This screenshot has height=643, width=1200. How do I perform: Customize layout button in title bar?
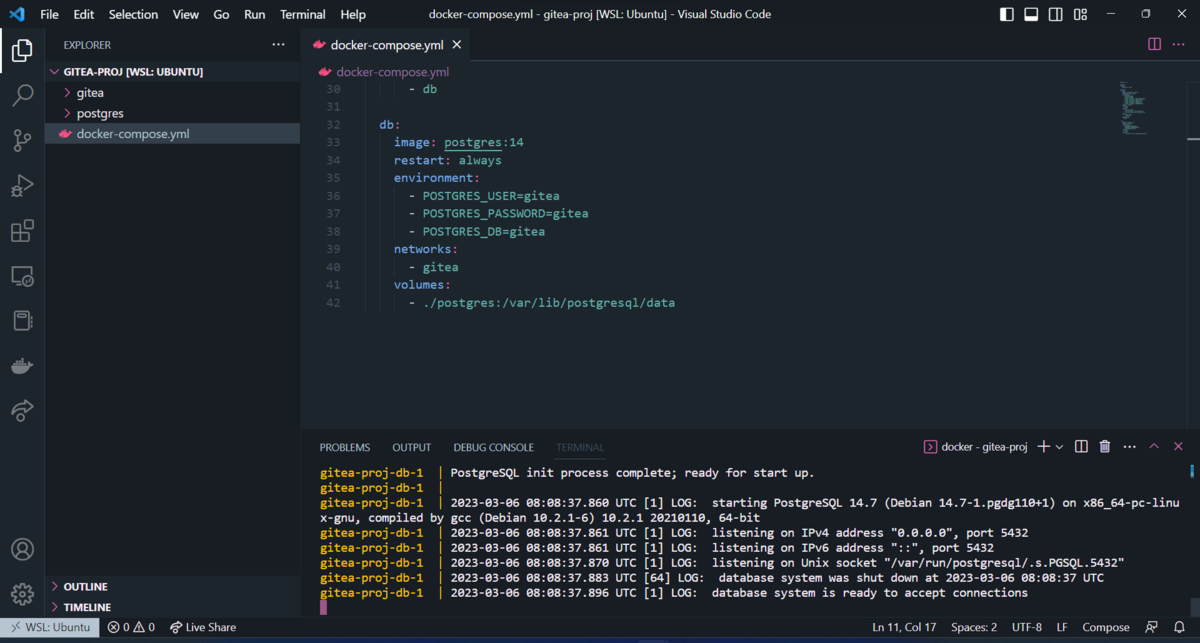coord(1080,14)
